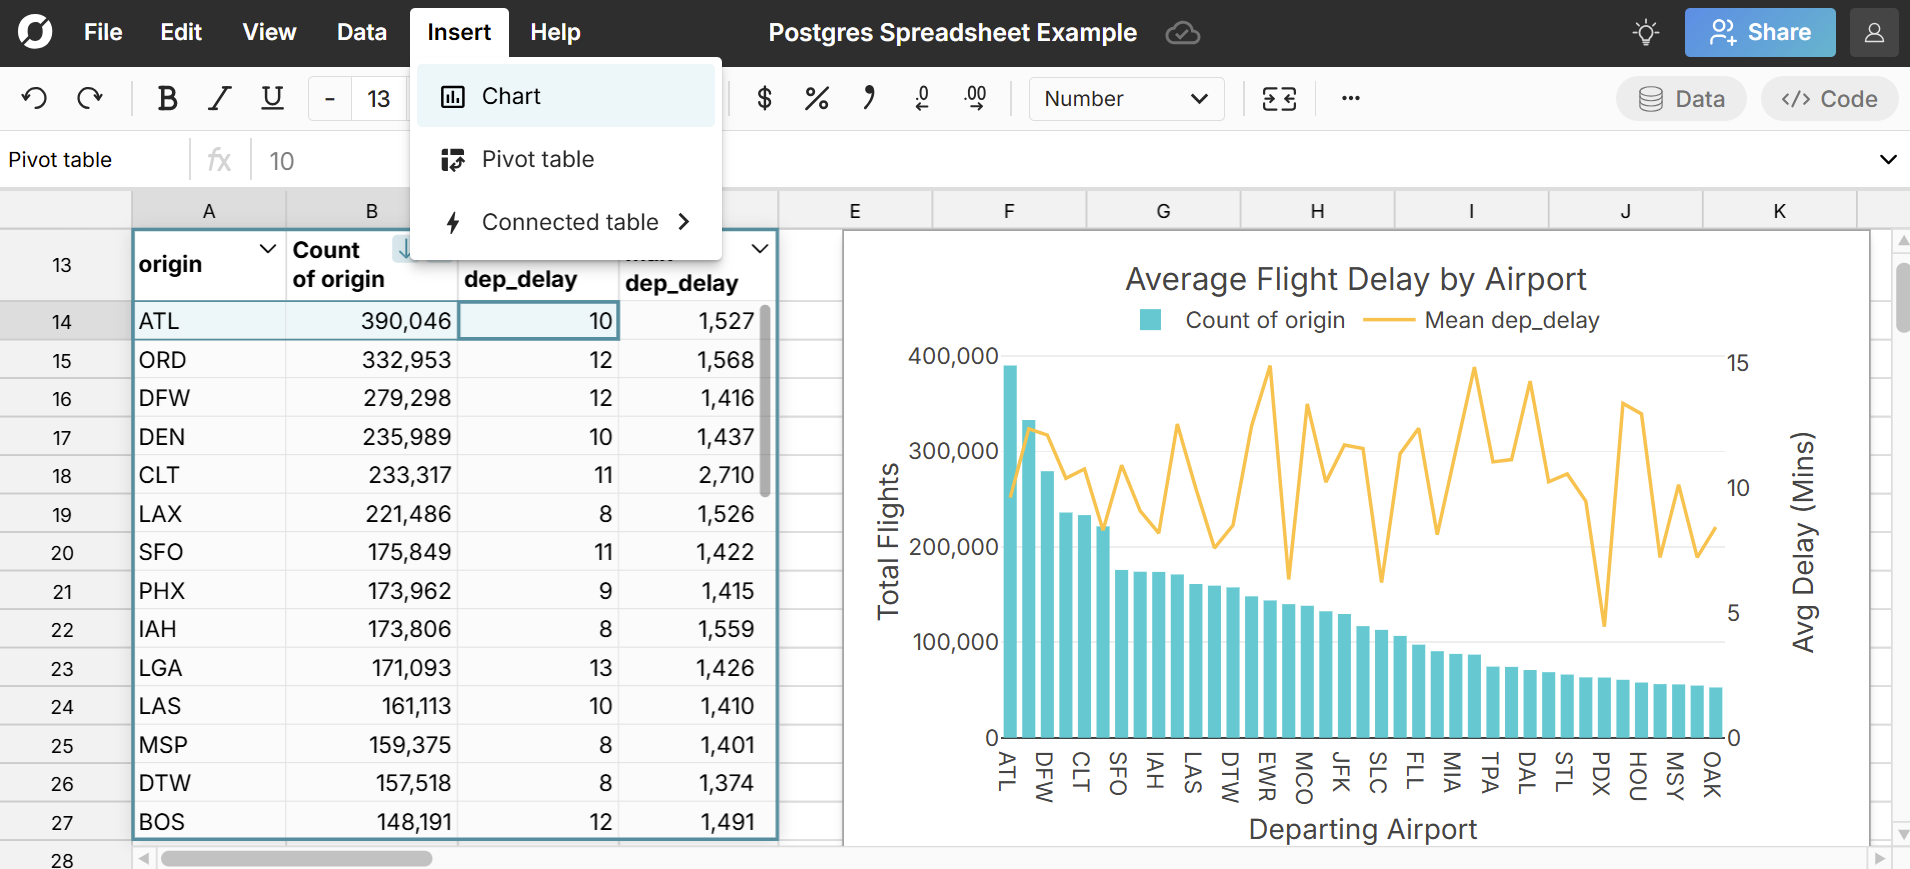Click the font size 13 field
This screenshot has width=1910, height=869.
(x=379, y=99)
